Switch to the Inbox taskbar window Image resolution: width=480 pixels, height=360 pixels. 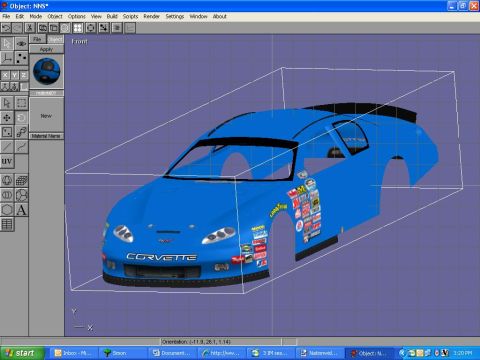(73, 353)
